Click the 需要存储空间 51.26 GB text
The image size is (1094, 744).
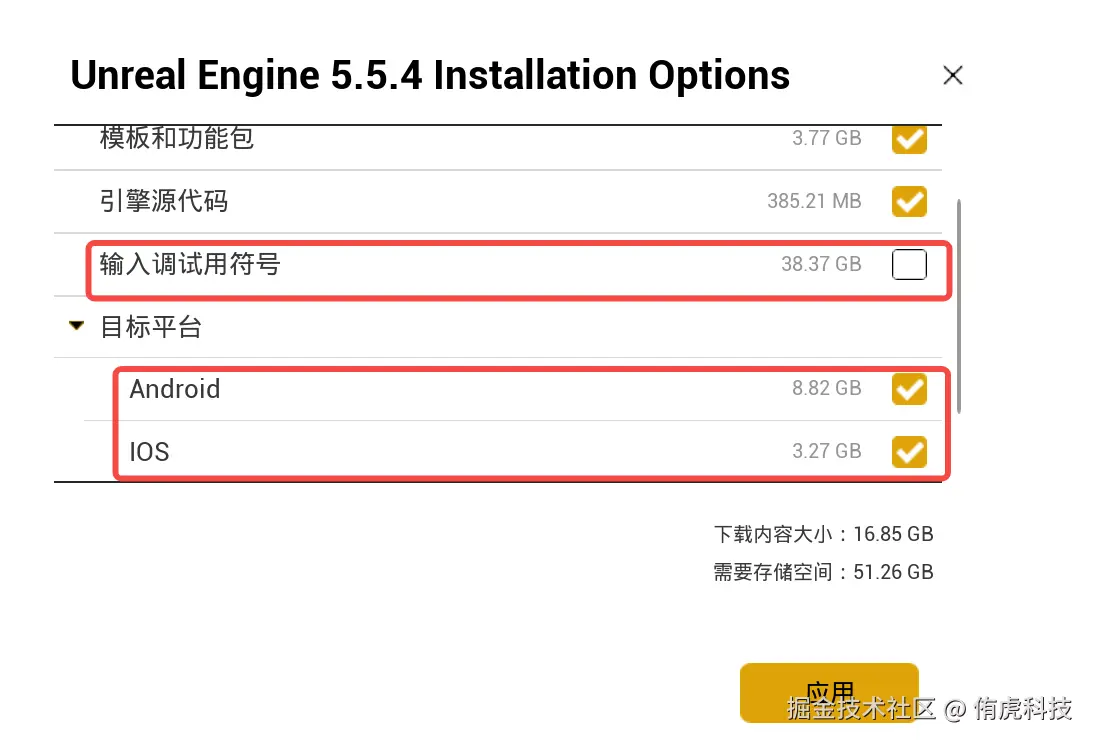[x=823, y=572]
